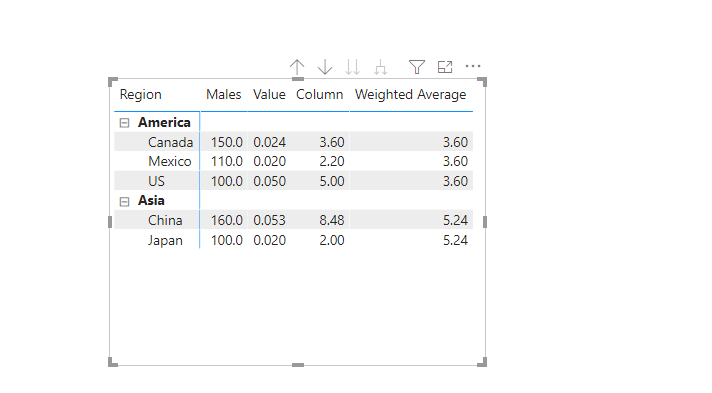Collapse the Asia group
712x393 pixels.
tap(124, 201)
